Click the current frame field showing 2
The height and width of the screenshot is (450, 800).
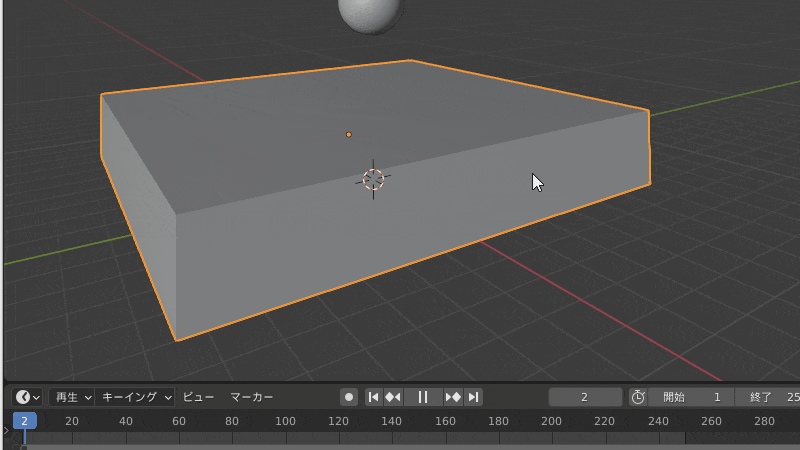pos(585,397)
